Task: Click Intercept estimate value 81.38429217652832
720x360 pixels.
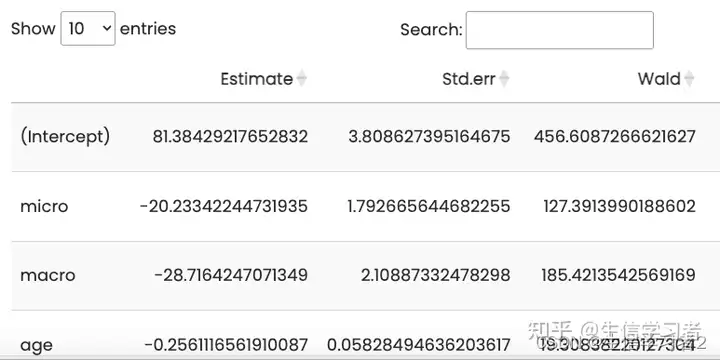Action: pyautogui.click(x=230, y=136)
